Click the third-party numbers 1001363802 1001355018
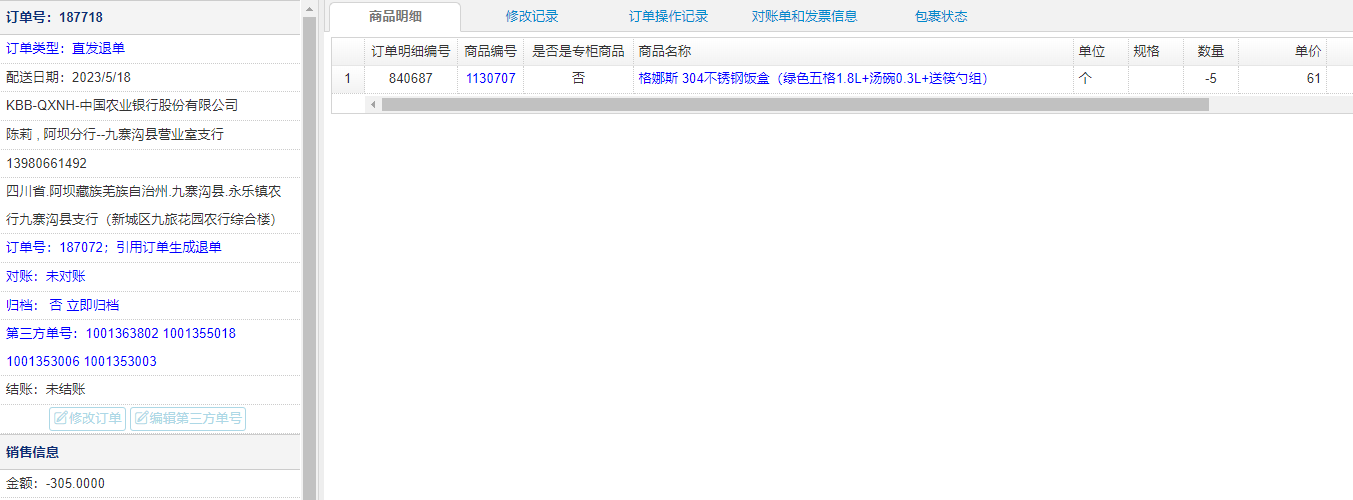1353x500 pixels. (x=121, y=333)
